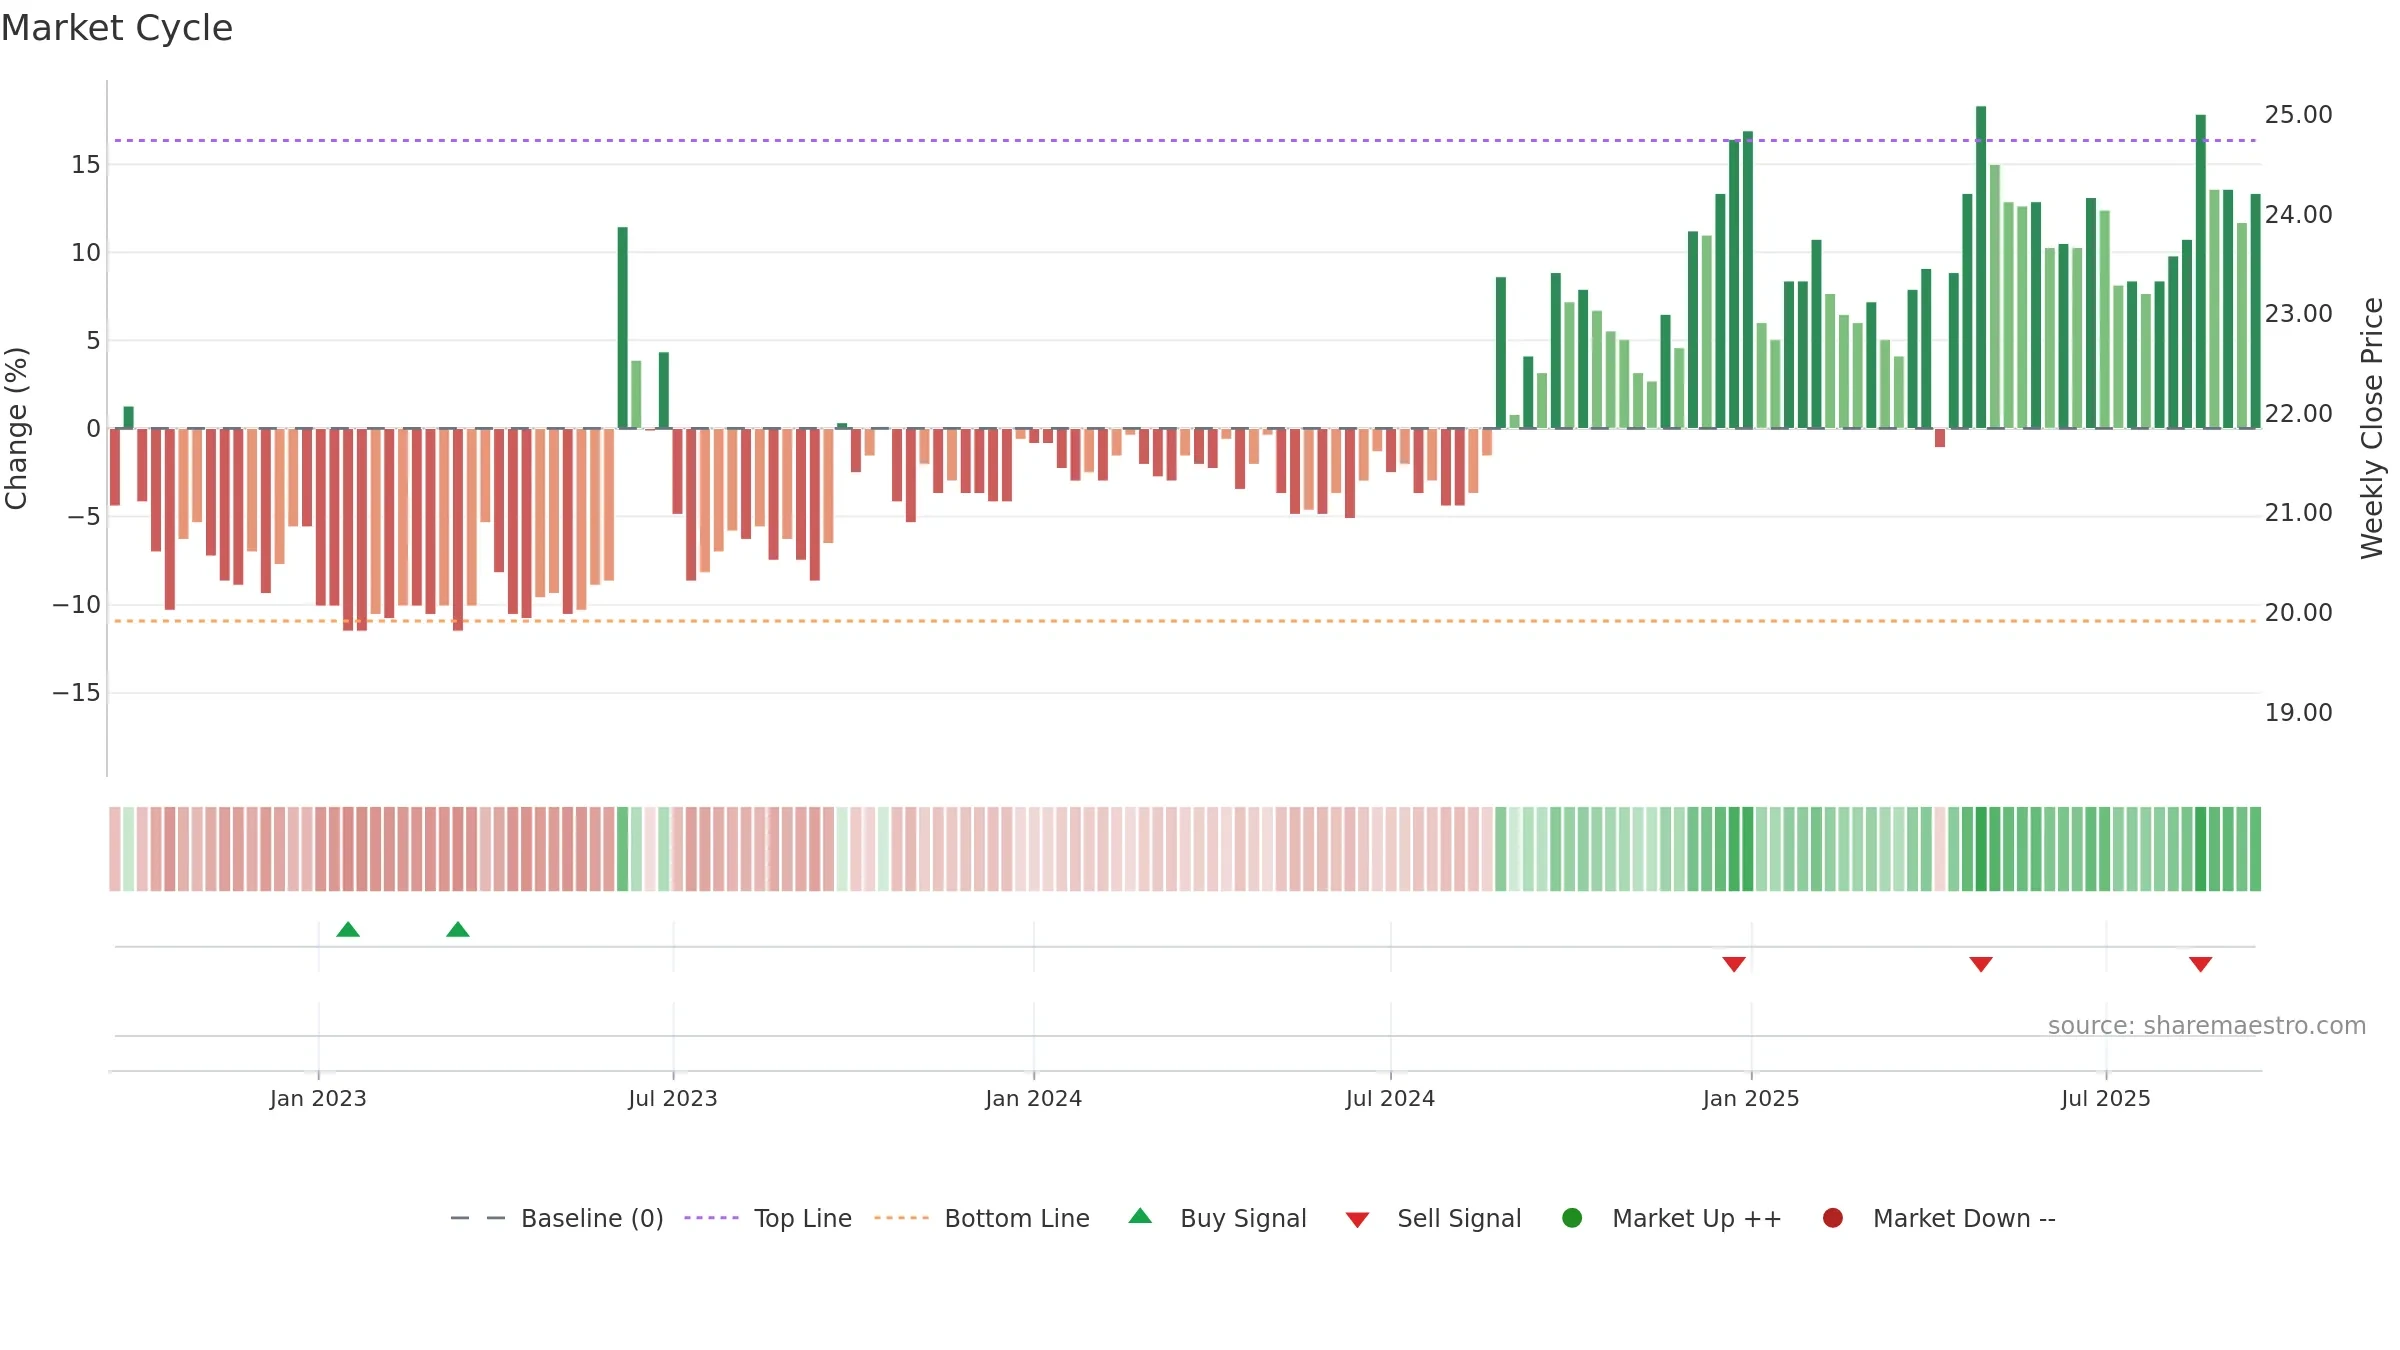This screenshot has width=2400, height=1350.
Task: Click the Weekly Close Price axis title
Action: coord(2372,428)
